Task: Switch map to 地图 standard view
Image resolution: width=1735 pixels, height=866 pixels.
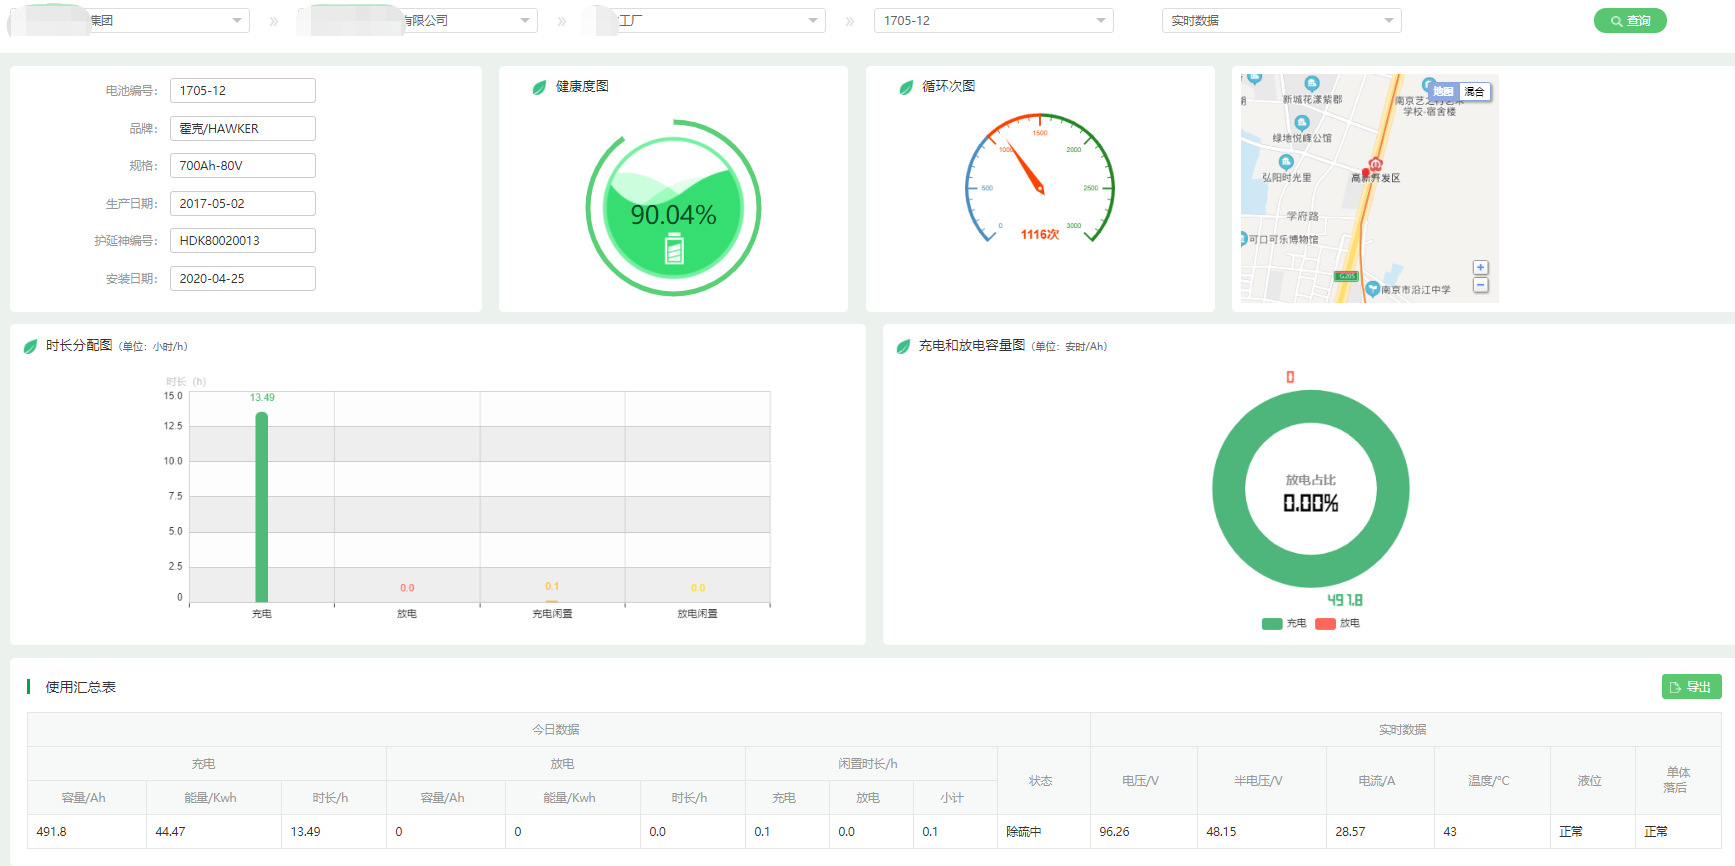Action: pyautogui.click(x=1443, y=92)
